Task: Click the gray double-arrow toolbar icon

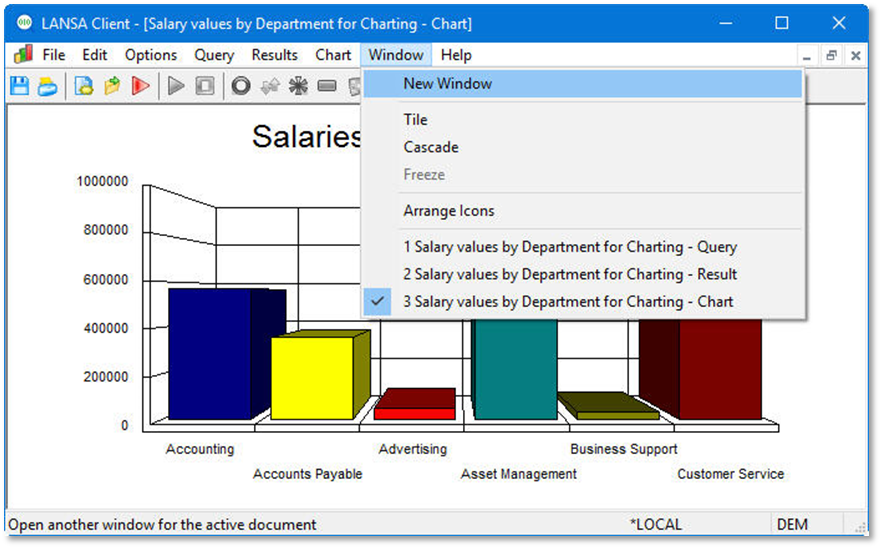Action: pos(270,86)
